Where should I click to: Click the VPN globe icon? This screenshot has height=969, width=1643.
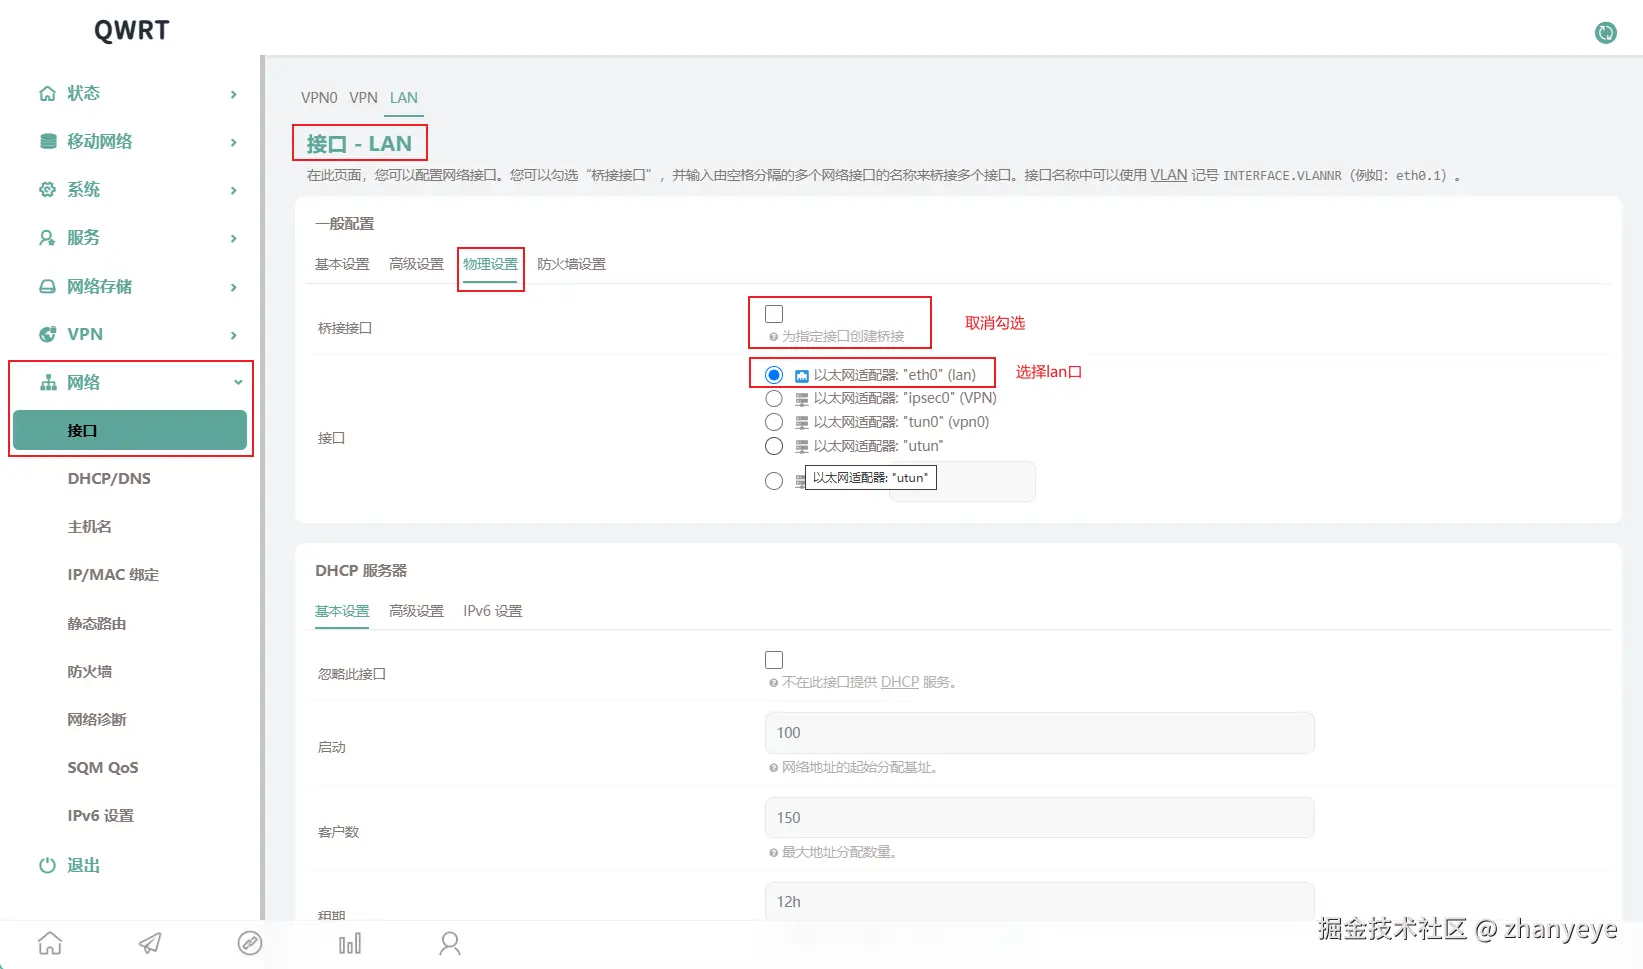coord(47,334)
